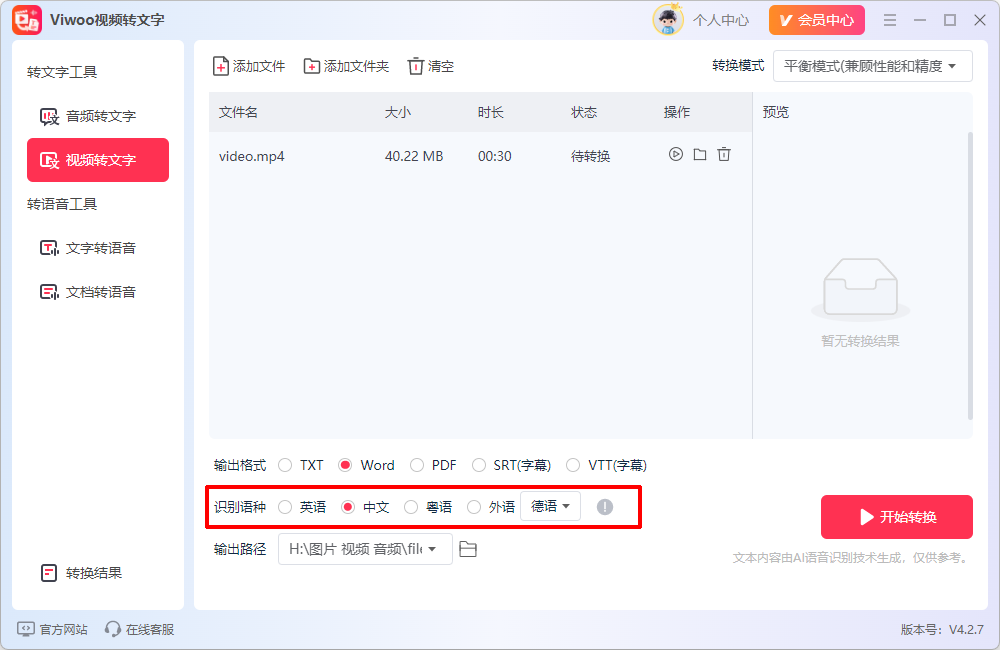Screen dimensions: 1000x650
Task: Browse output folder with folder icon
Action: (468, 549)
